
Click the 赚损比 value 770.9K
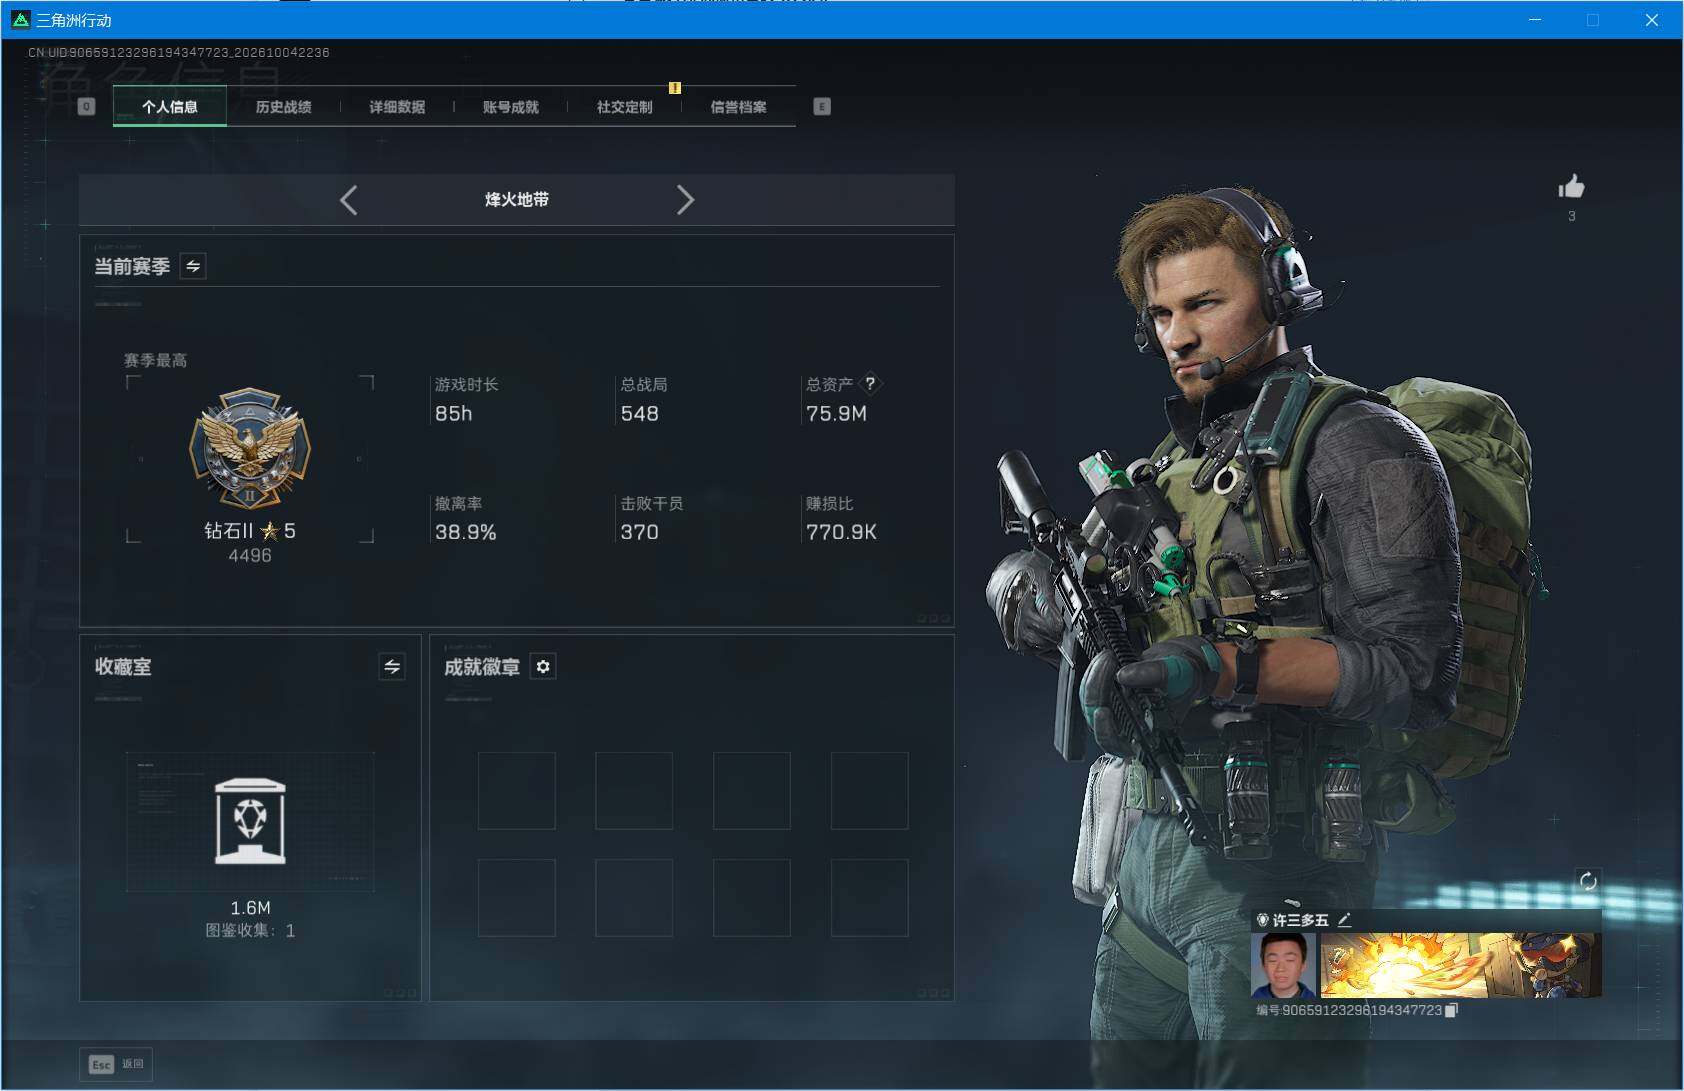point(841,533)
